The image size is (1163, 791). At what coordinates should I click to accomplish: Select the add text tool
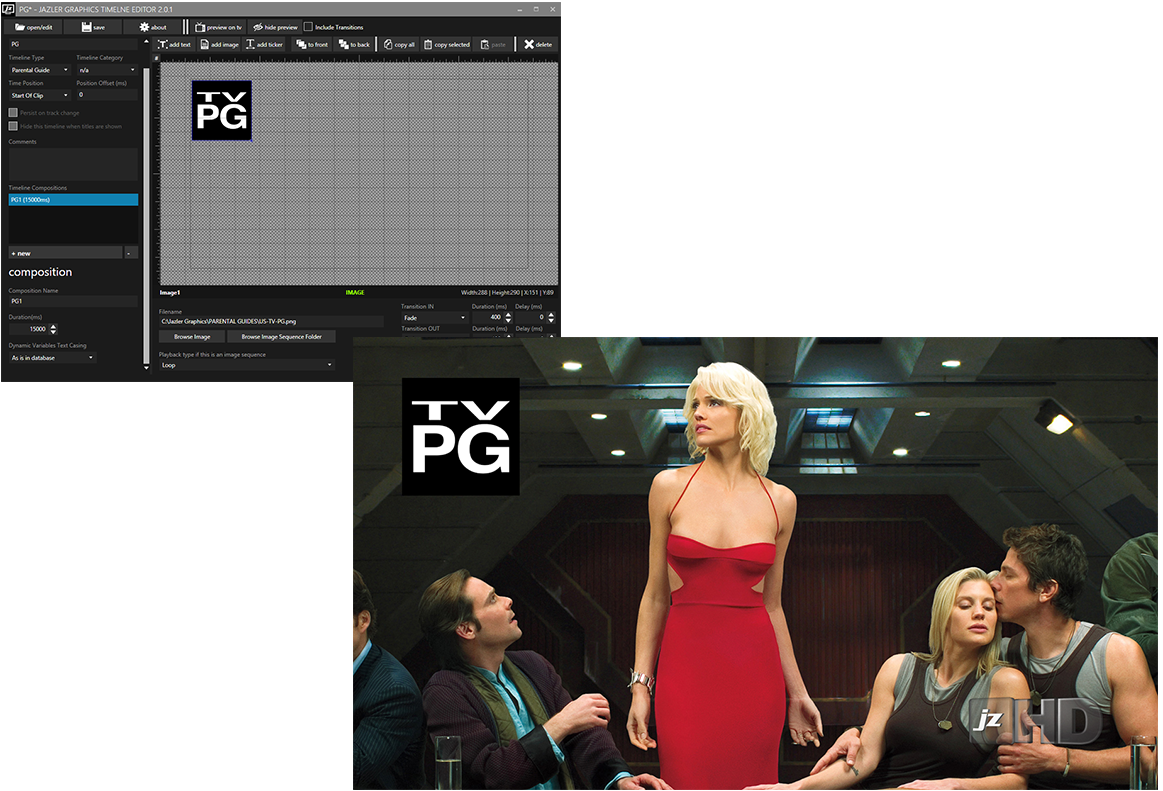click(x=177, y=45)
